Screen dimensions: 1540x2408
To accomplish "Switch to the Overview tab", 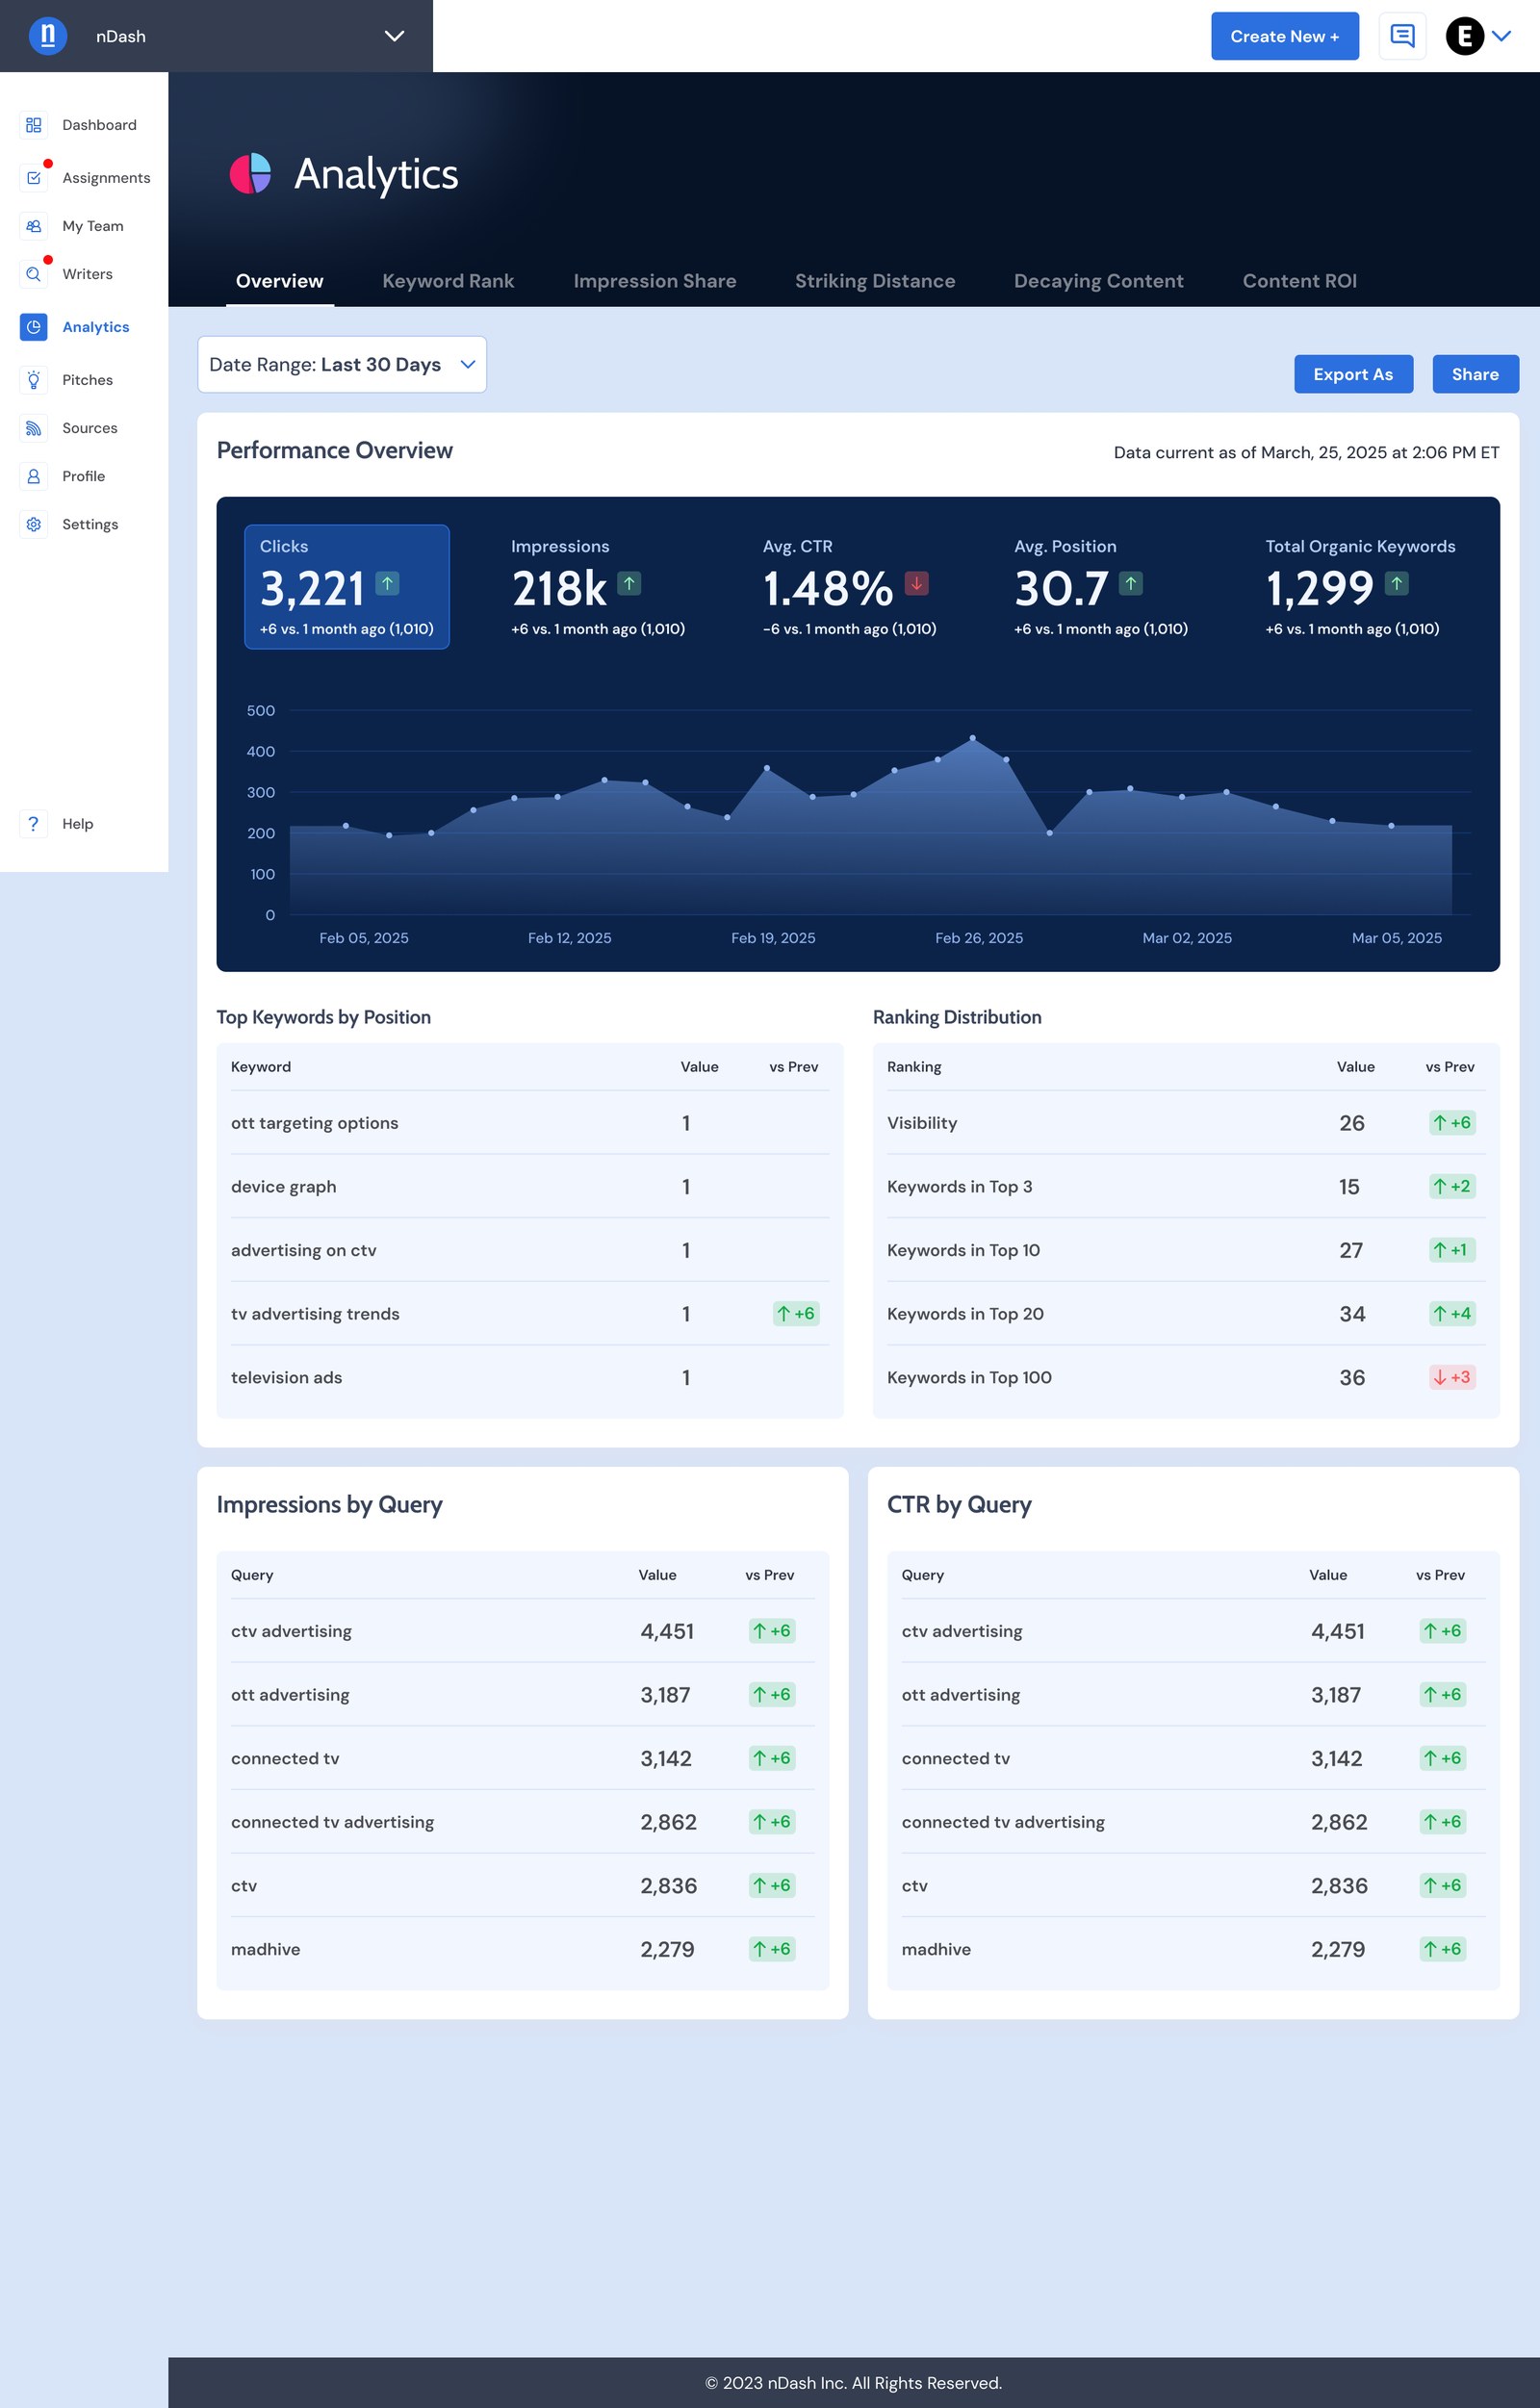I will click(280, 281).
